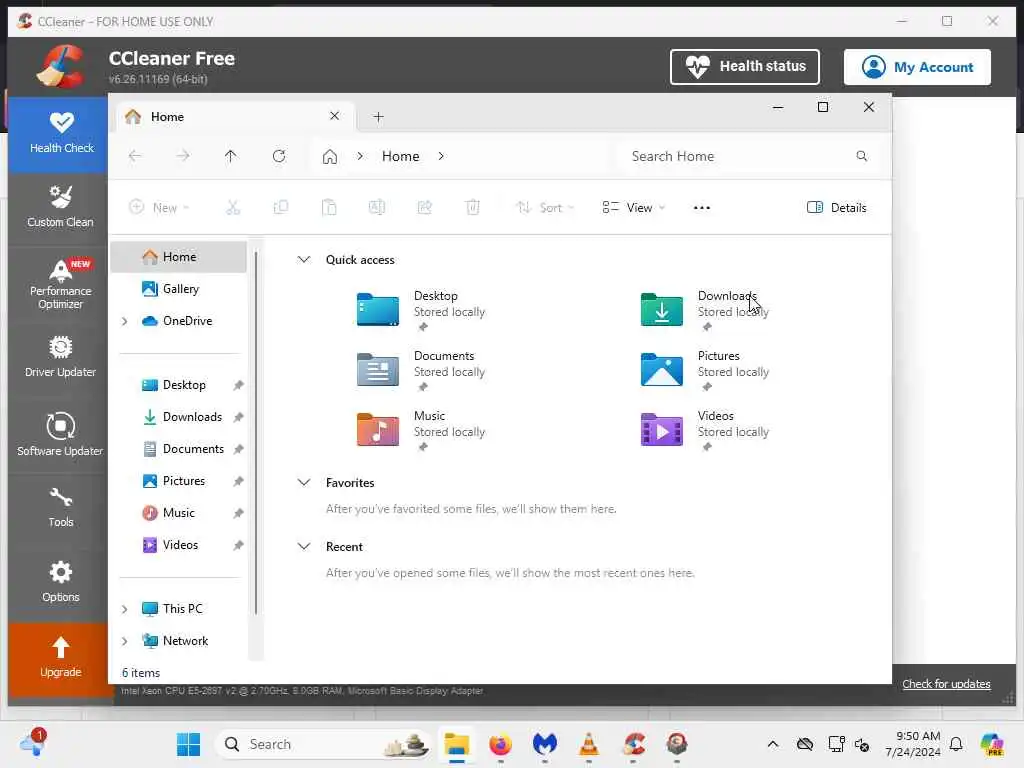Open Software Updater in CCleaner sidebar
Screen dimensions: 1024x768
point(60,434)
